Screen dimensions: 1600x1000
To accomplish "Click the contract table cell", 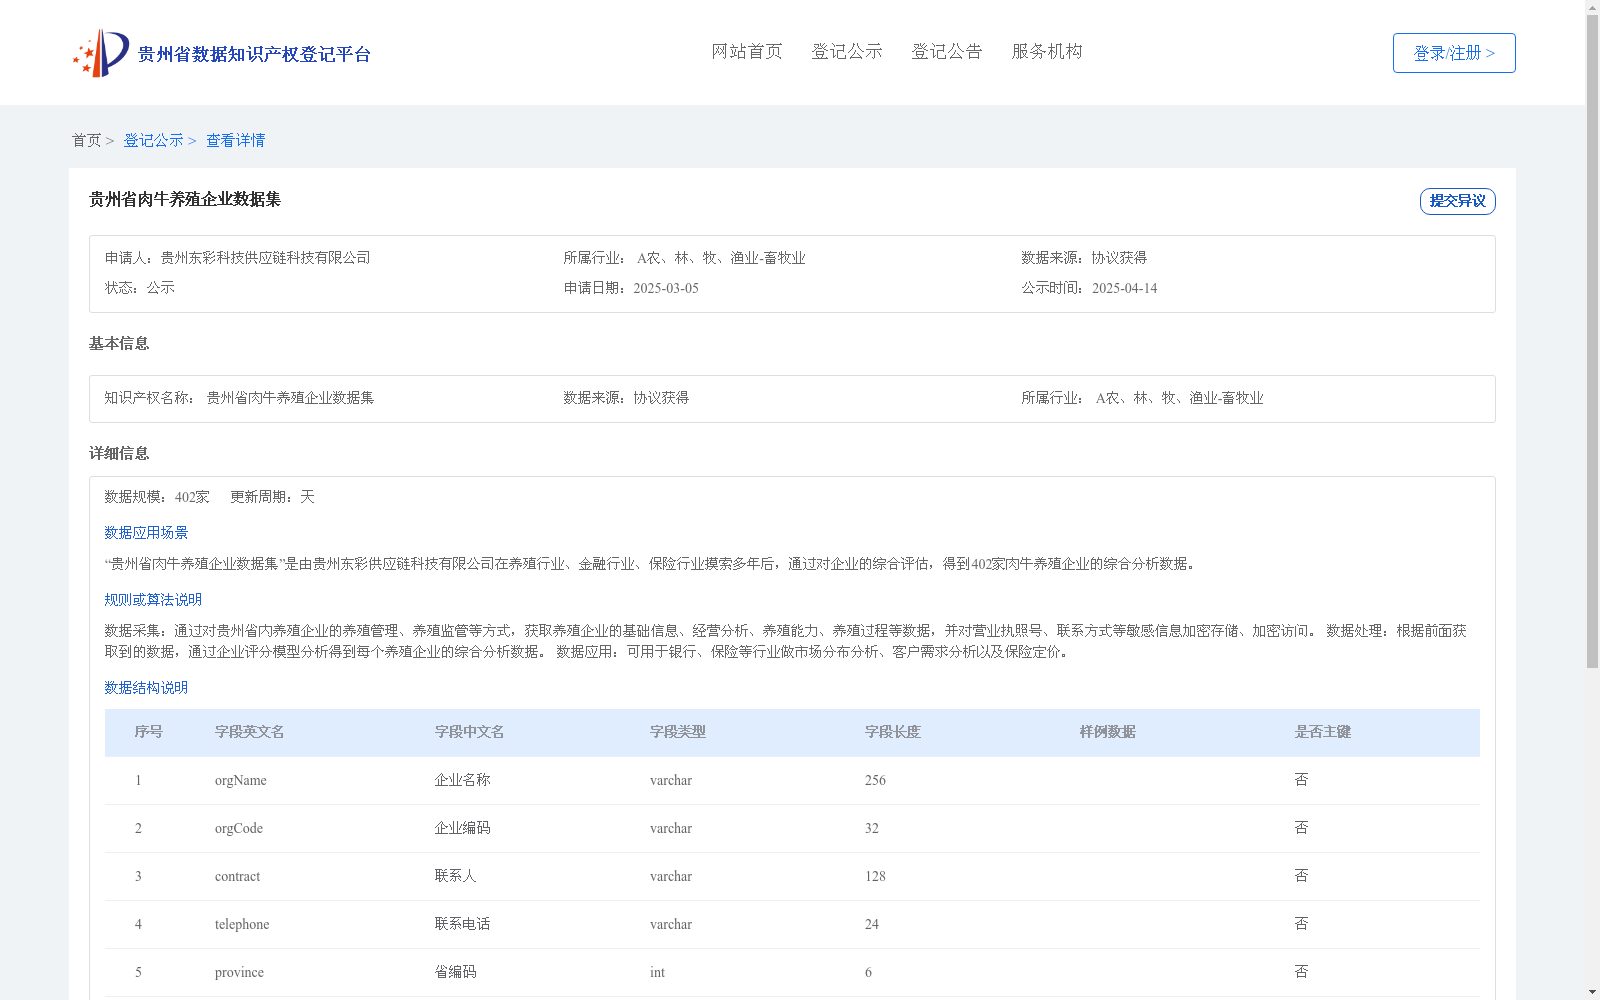I will [237, 876].
